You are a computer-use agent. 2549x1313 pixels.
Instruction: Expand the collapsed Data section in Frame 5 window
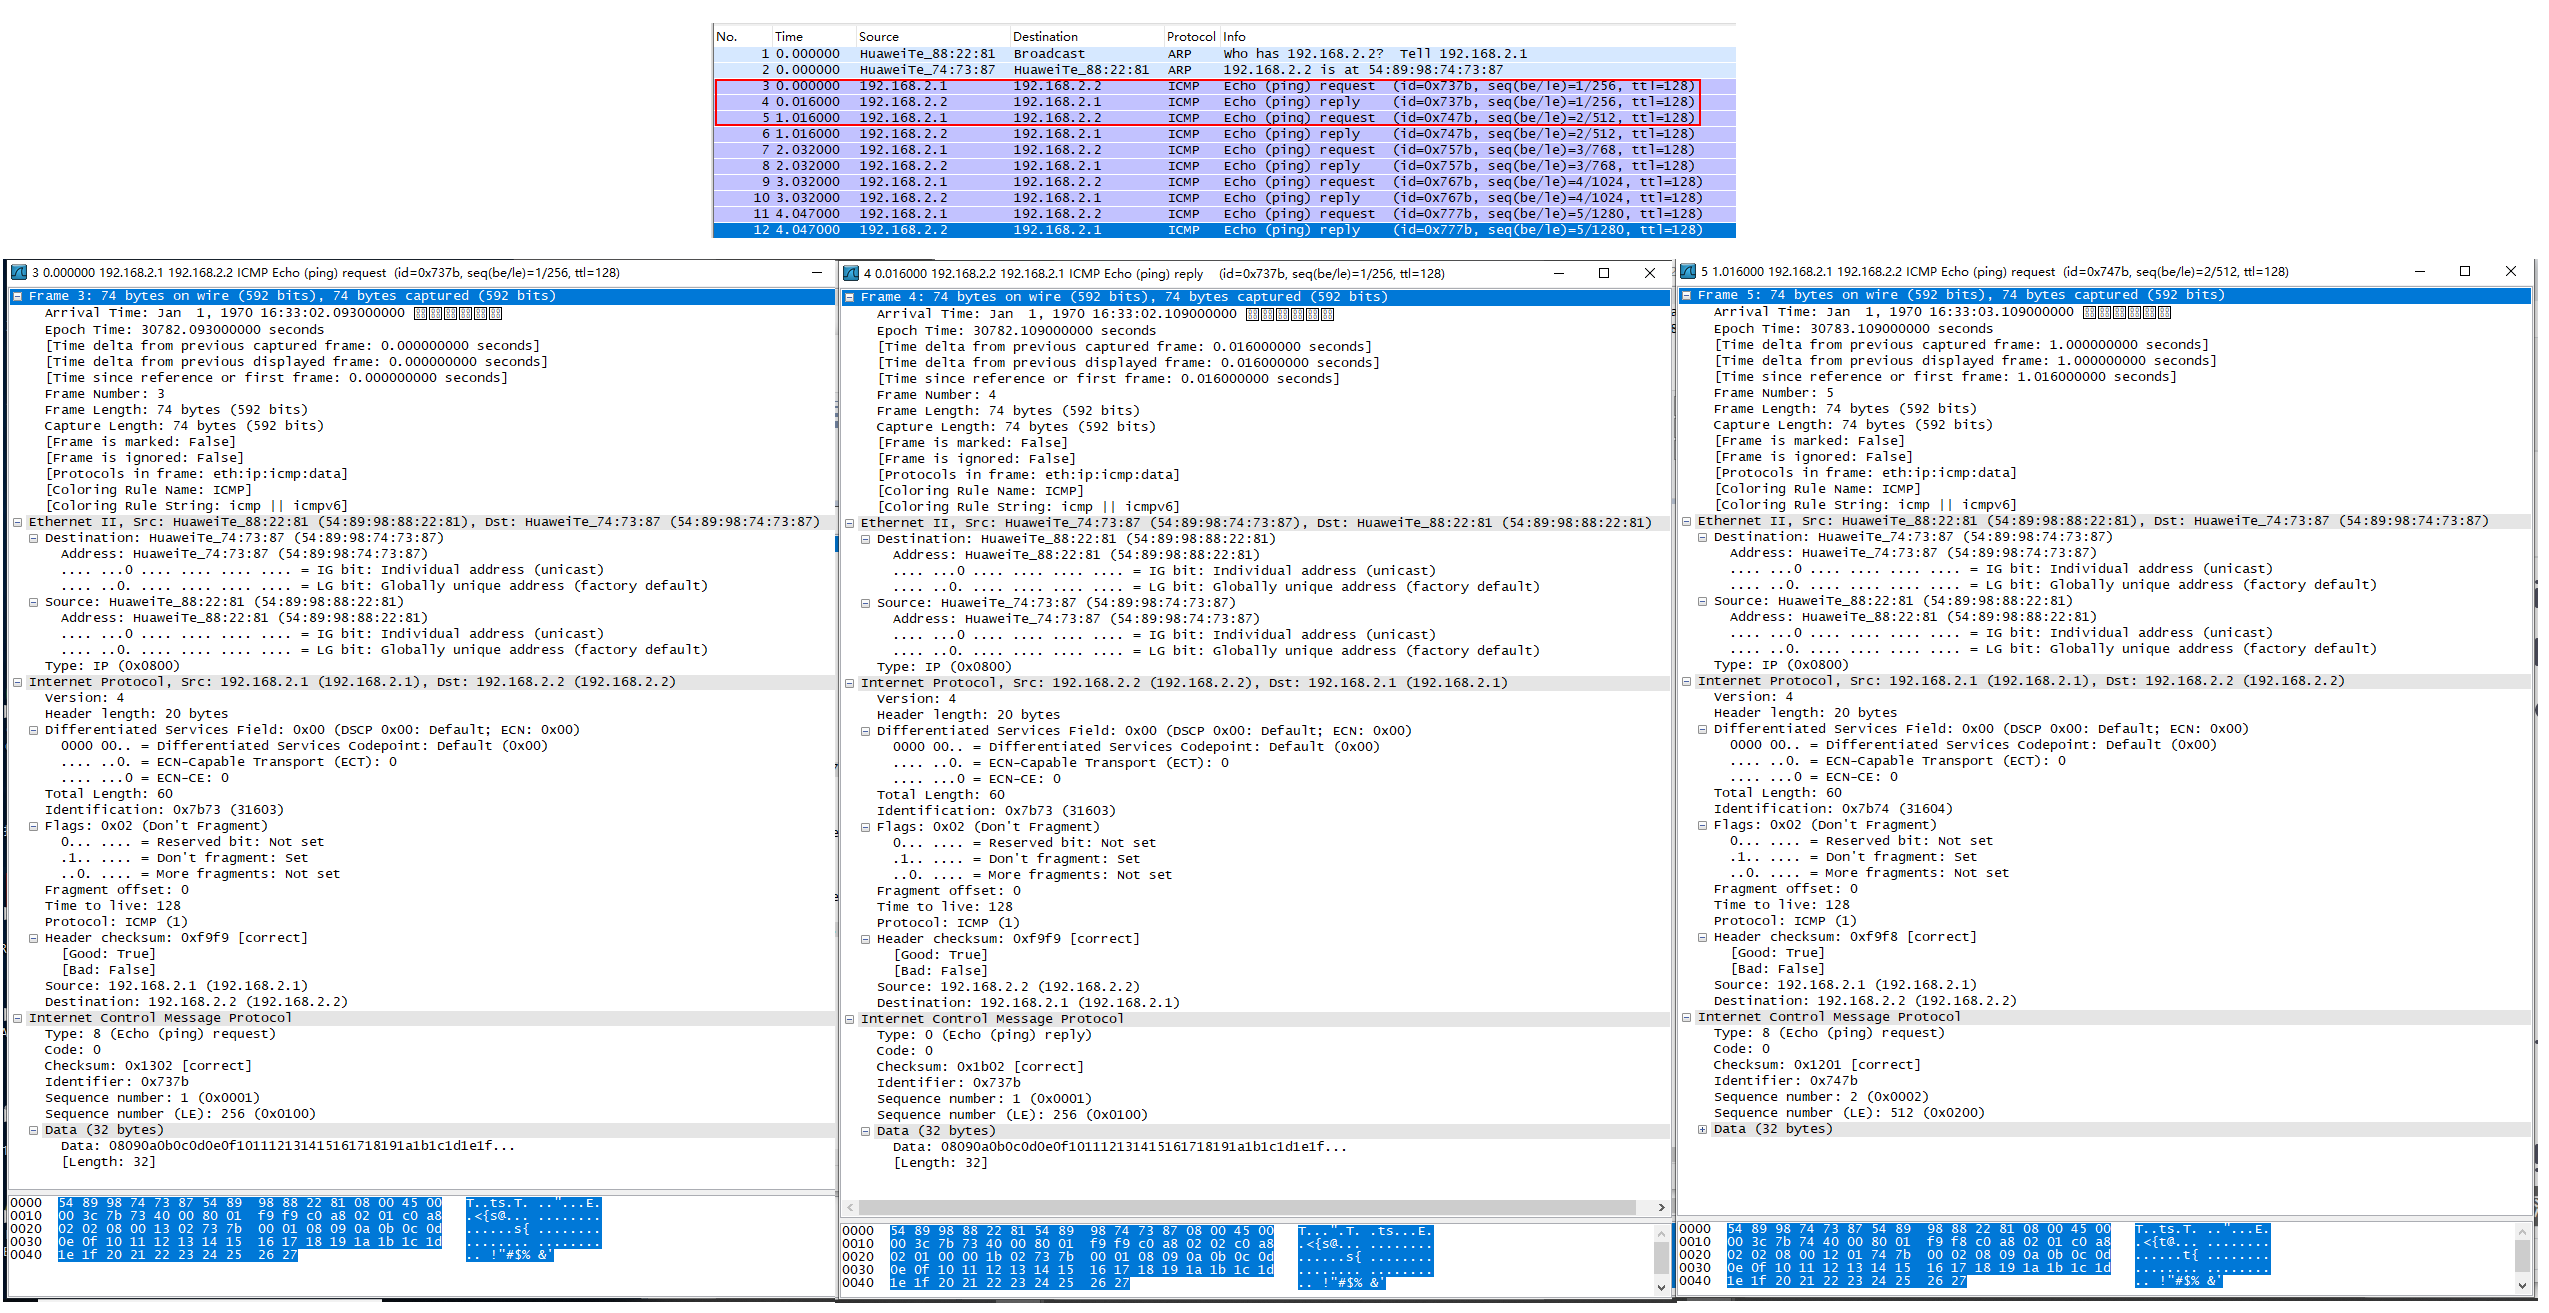(x=1703, y=1128)
